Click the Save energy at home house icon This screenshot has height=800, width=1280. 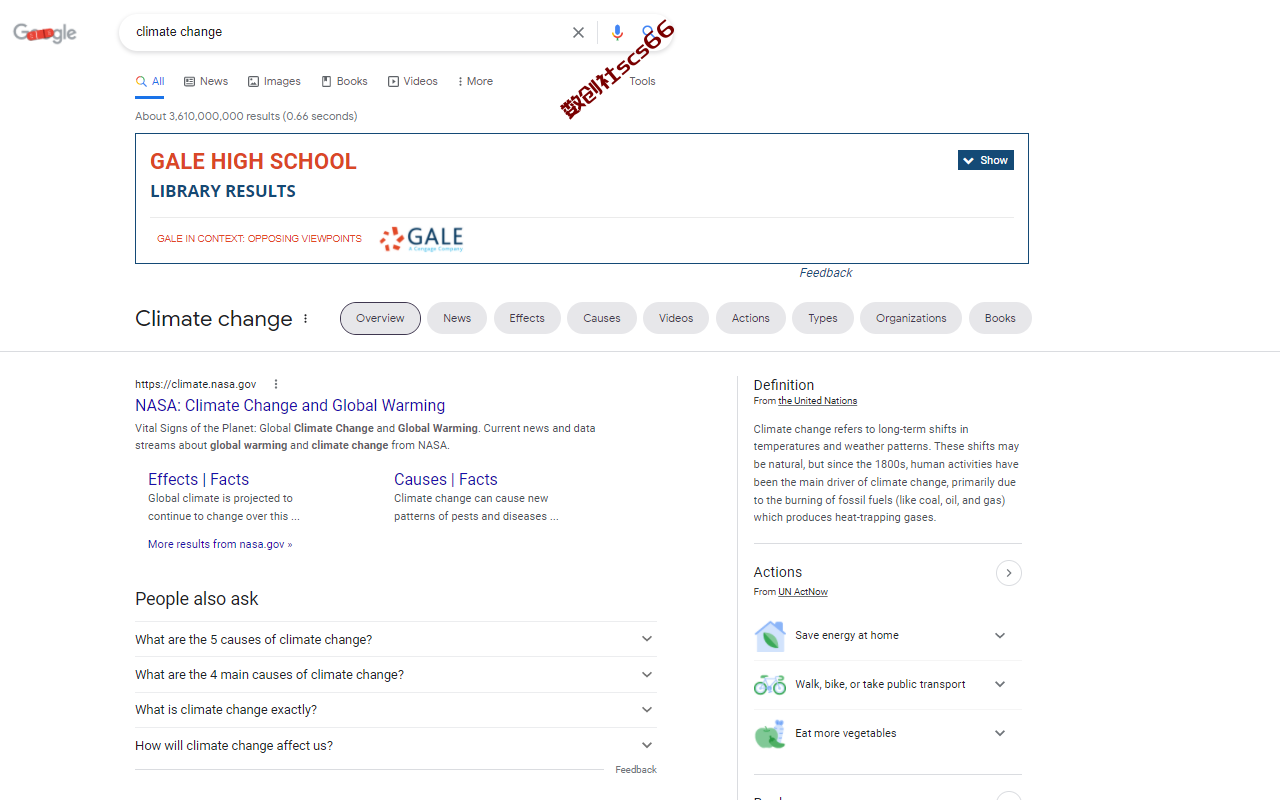pyautogui.click(x=770, y=636)
